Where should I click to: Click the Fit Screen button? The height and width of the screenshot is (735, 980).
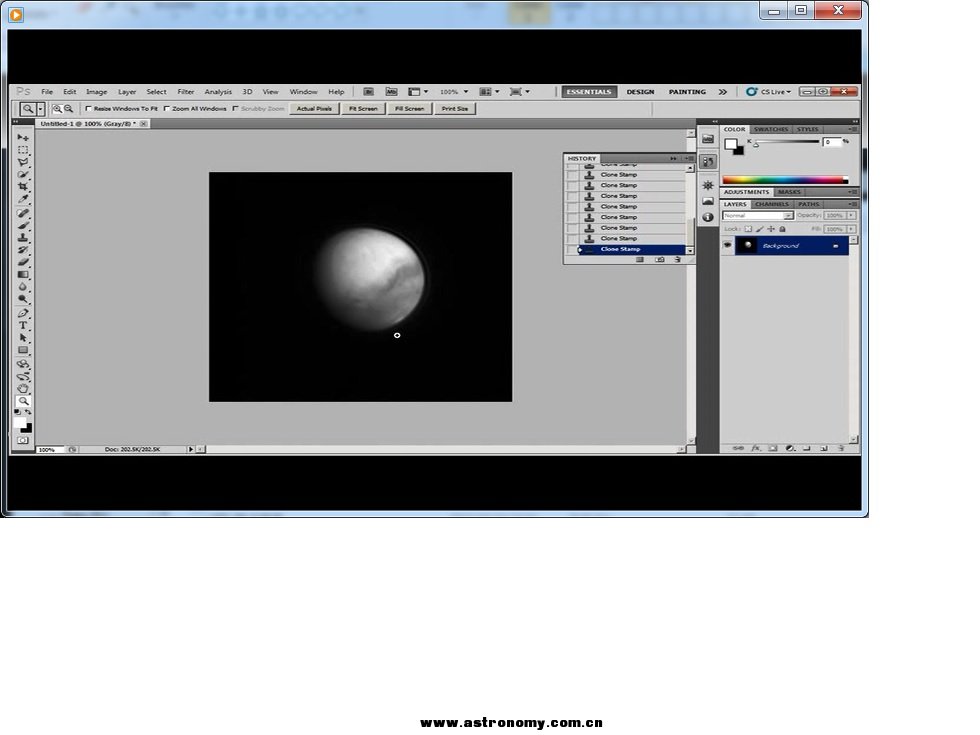363,109
